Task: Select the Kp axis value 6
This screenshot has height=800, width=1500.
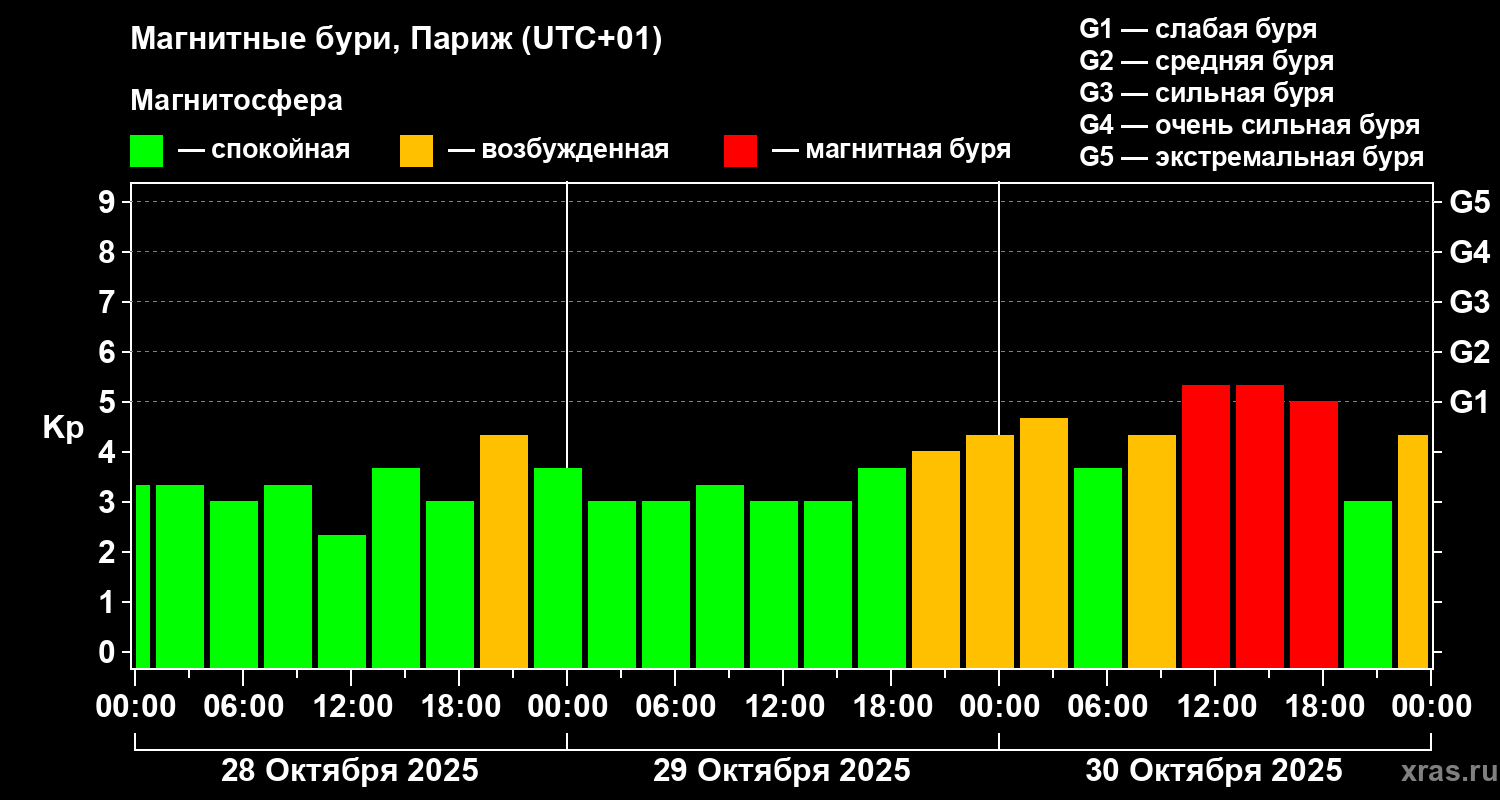Action: [x=109, y=352]
